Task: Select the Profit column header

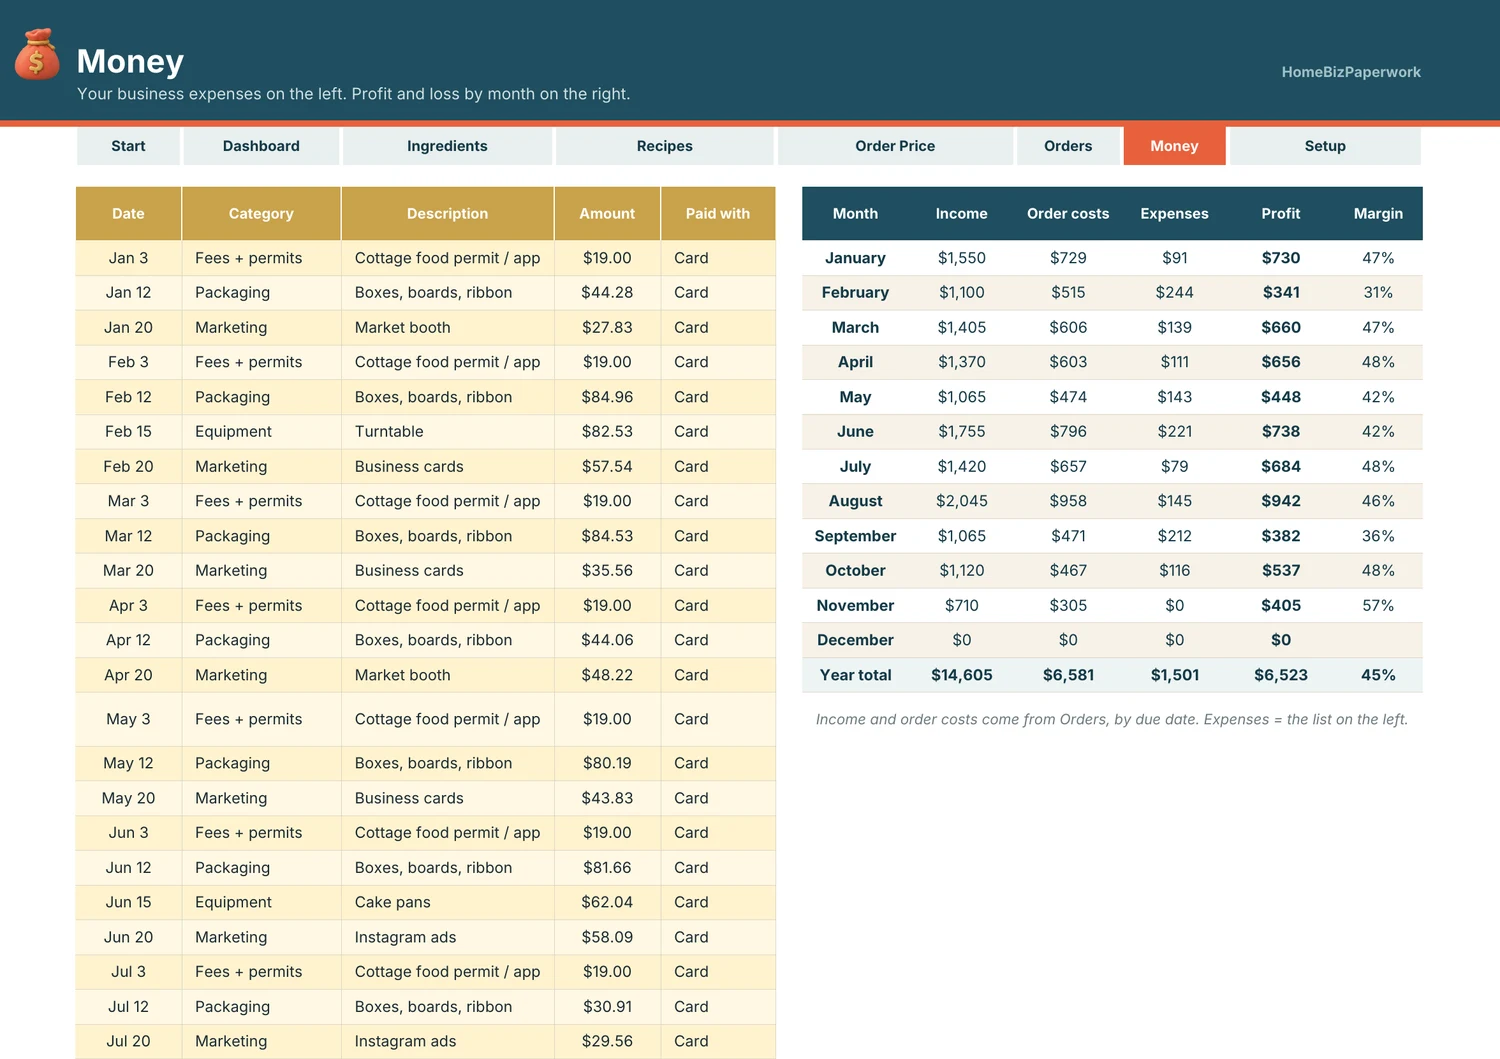Action: tap(1281, 214)
